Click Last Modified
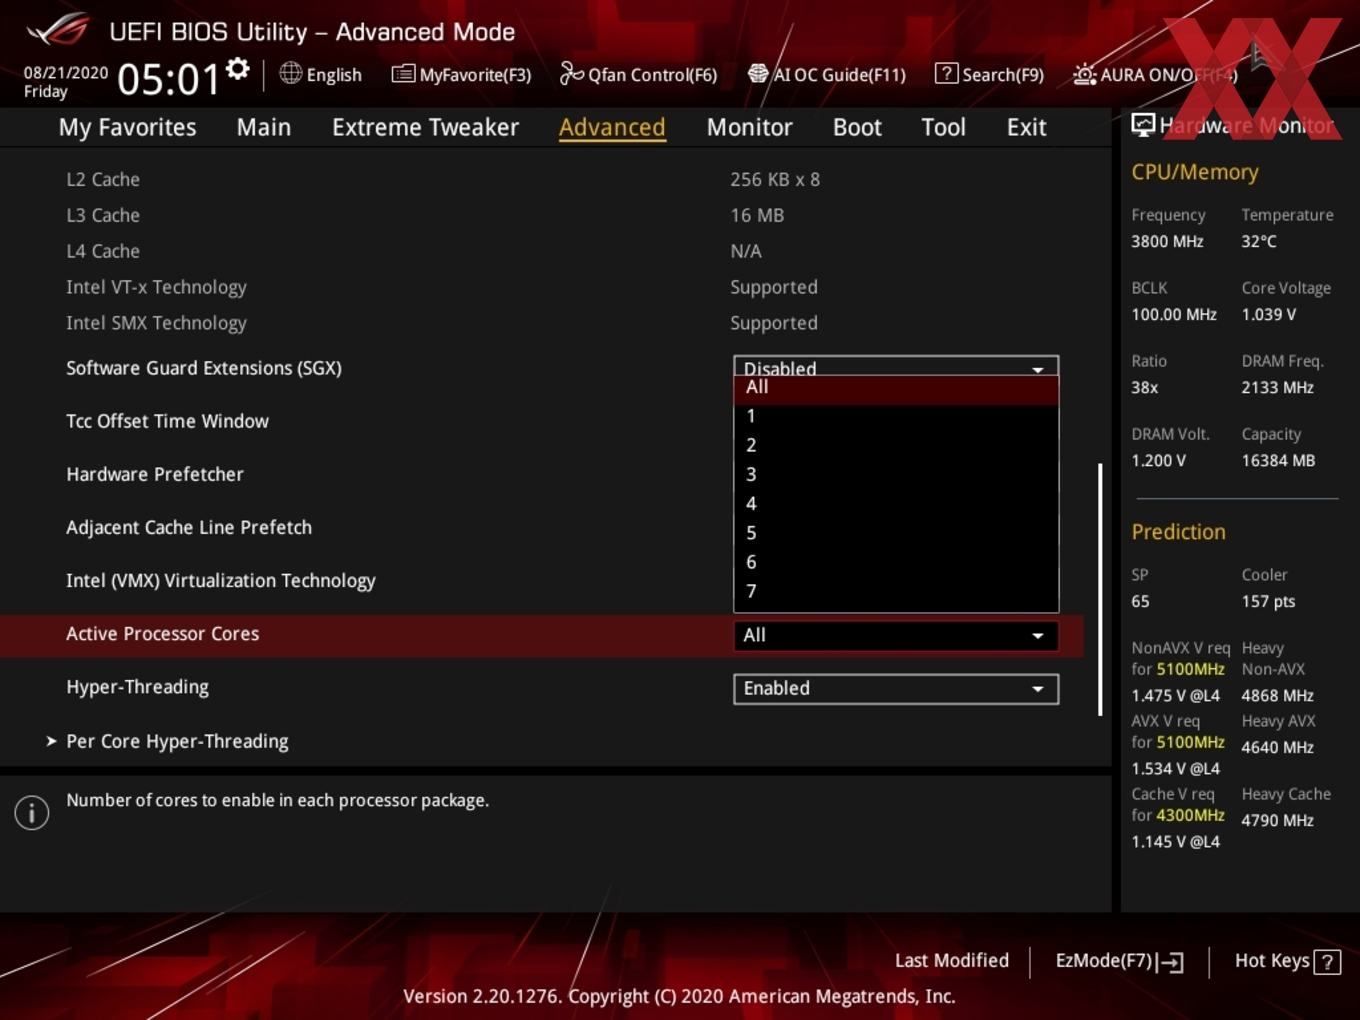The width and height of the screenshot is (1360, 1020). pyautogui.click(x=952, y=961)
